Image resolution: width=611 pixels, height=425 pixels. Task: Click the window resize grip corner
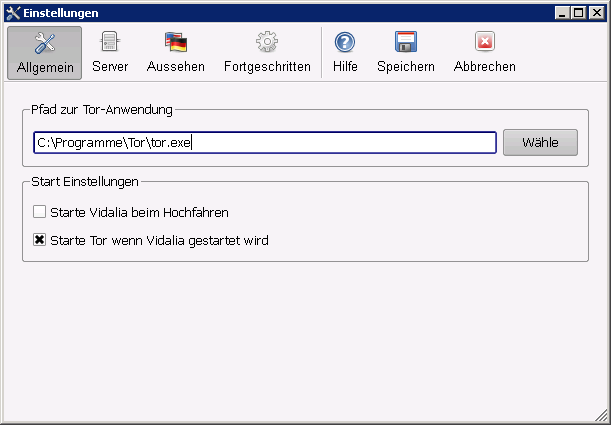click(602, 416)
